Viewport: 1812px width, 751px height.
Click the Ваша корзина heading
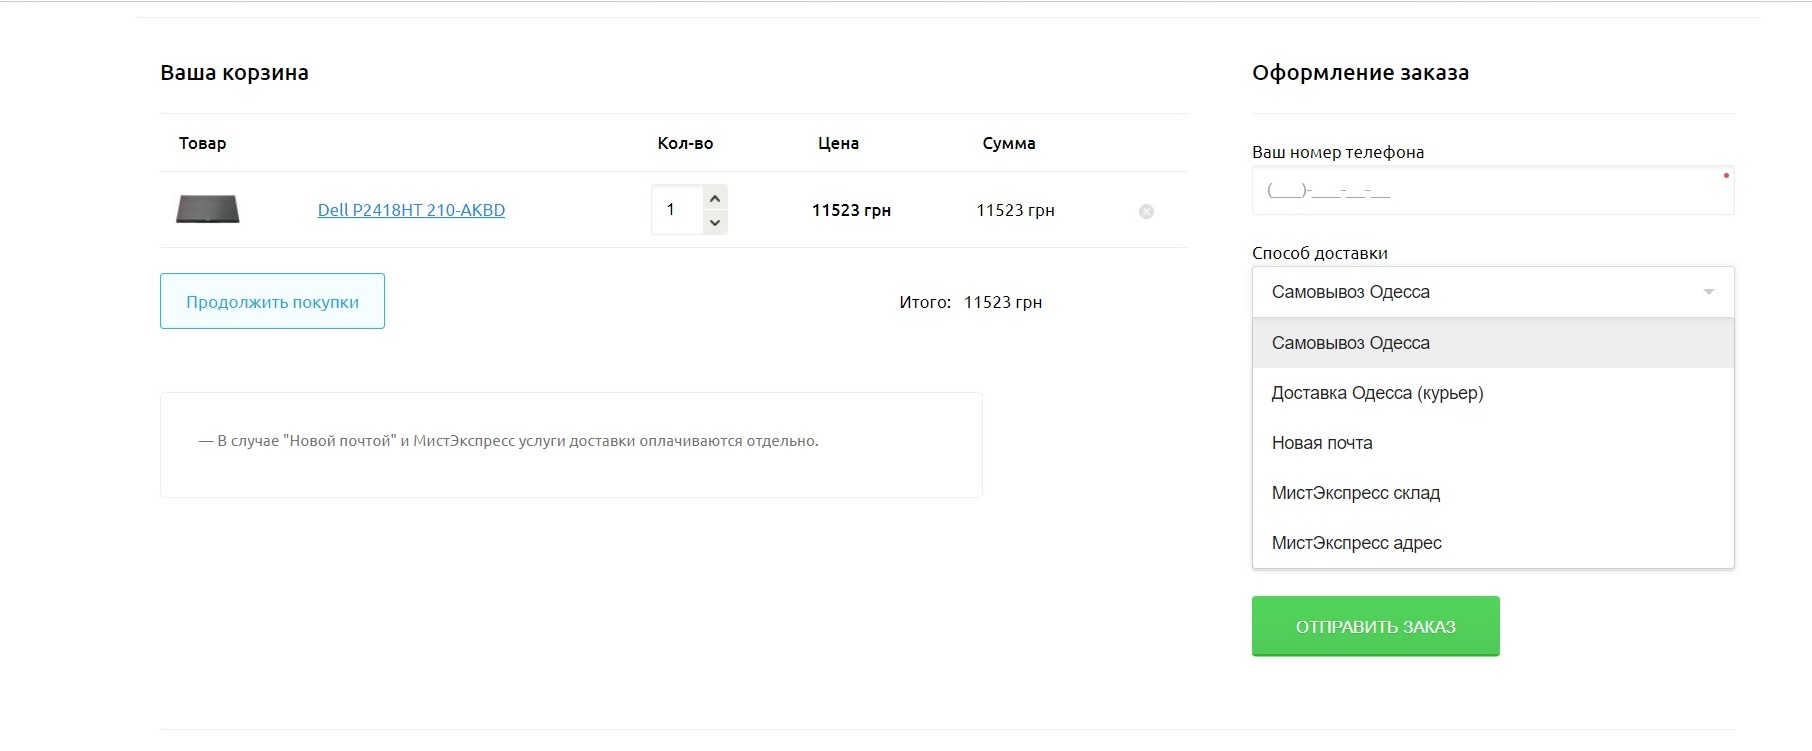(x=234, y=73)
